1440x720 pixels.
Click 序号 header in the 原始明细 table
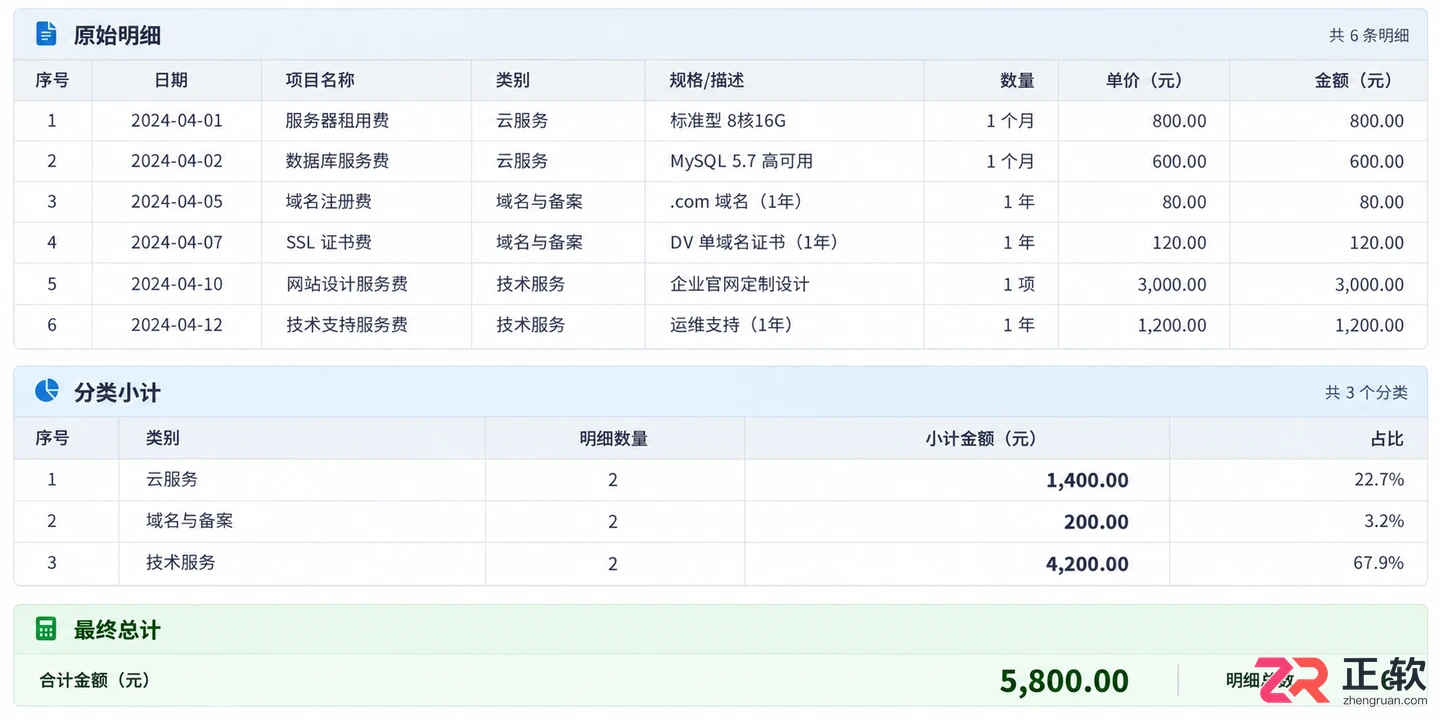click(52, 80)
